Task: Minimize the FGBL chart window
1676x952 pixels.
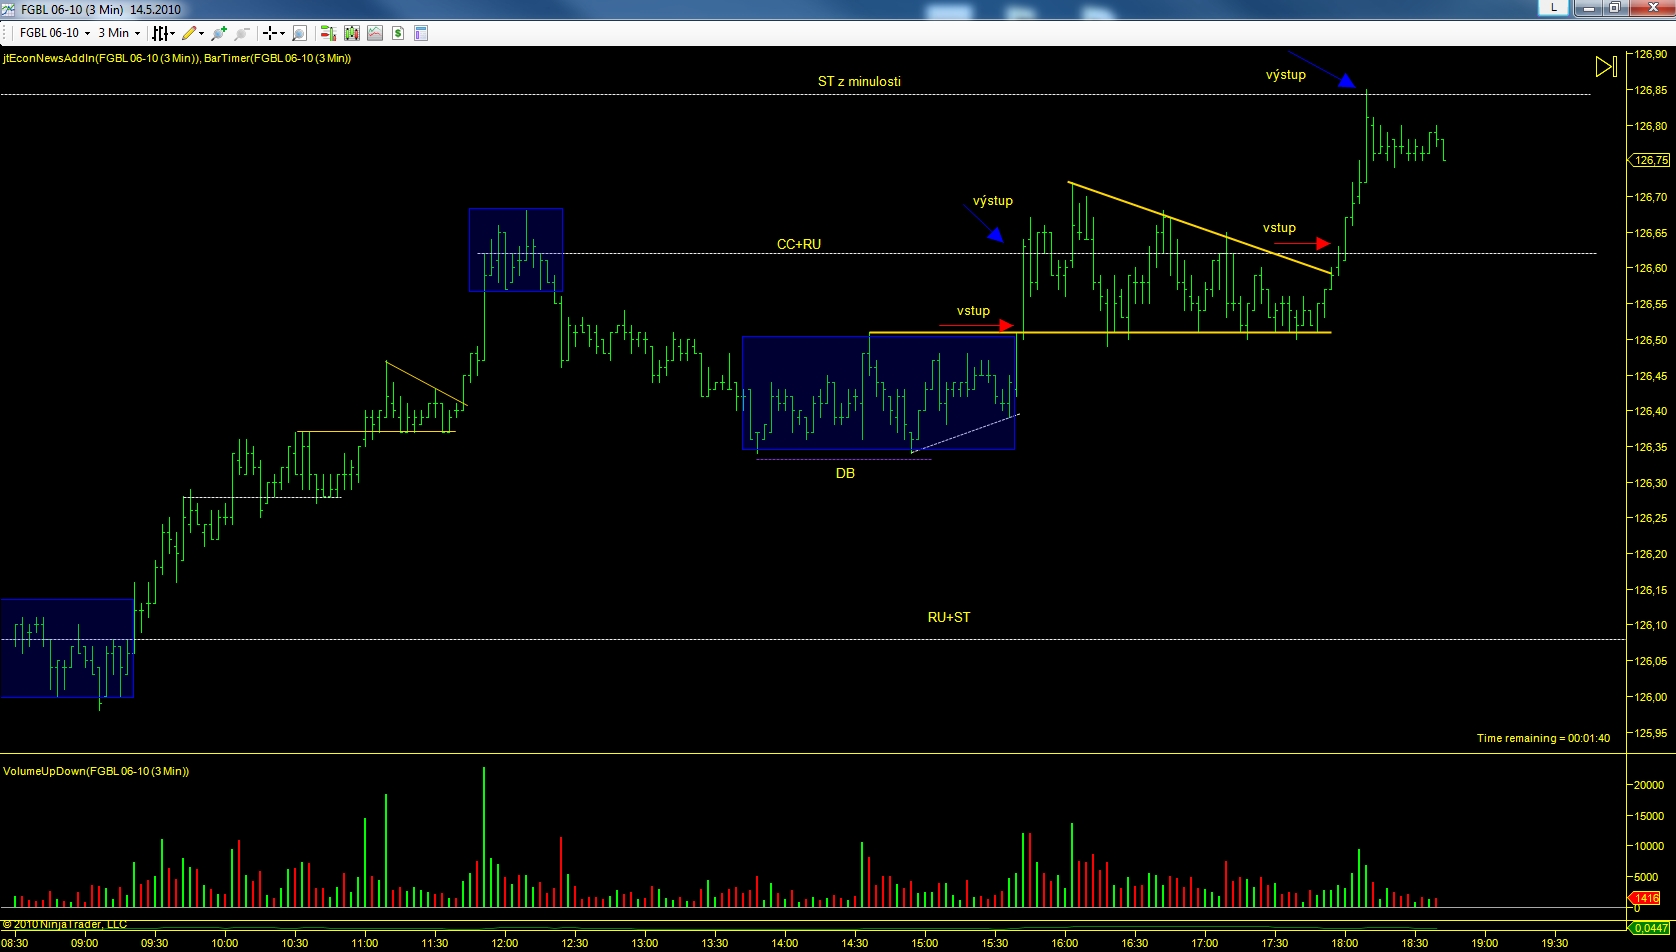Action: [1587, 8]
